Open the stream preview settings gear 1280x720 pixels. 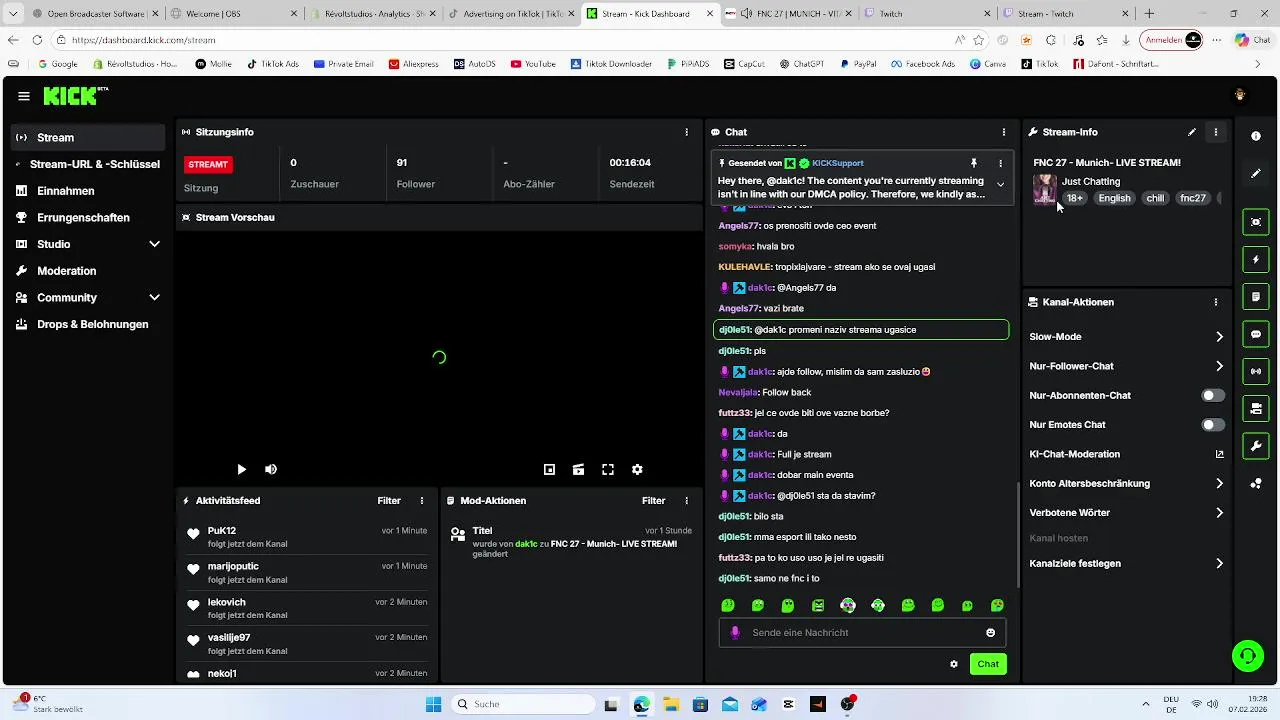click(637, 469)
